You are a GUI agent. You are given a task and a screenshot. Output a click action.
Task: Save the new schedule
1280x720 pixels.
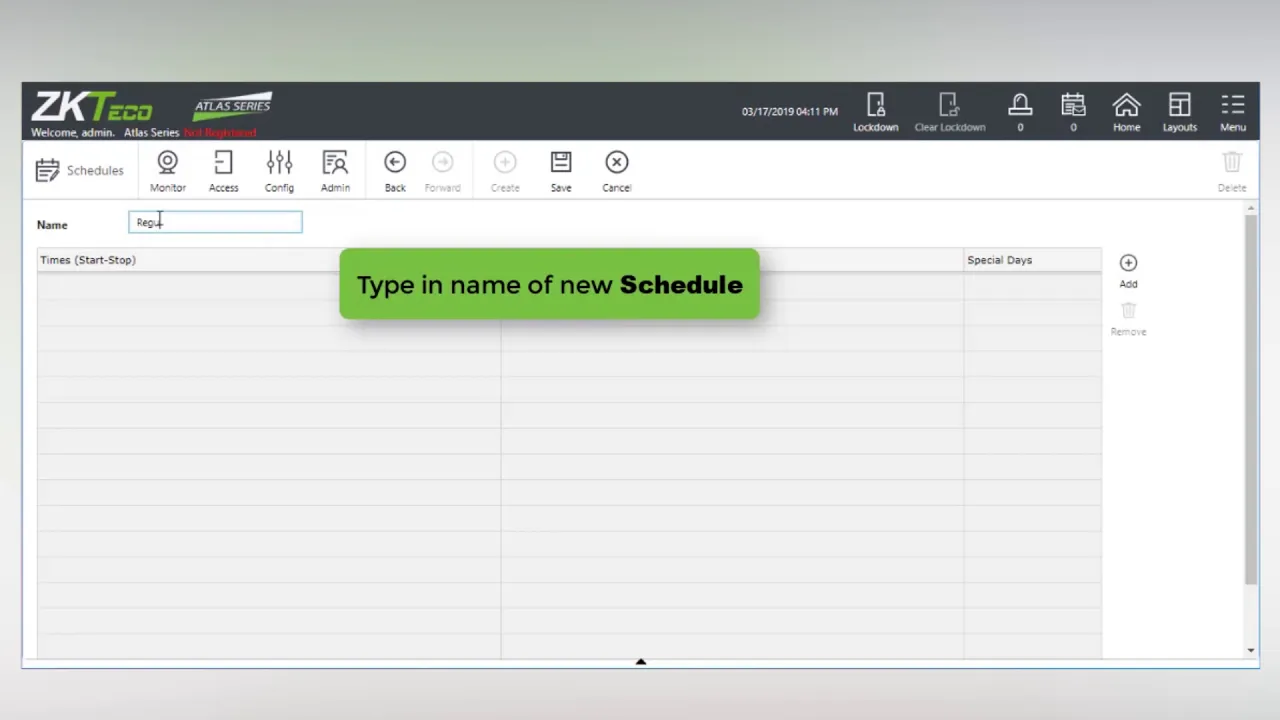coord(561,170)
